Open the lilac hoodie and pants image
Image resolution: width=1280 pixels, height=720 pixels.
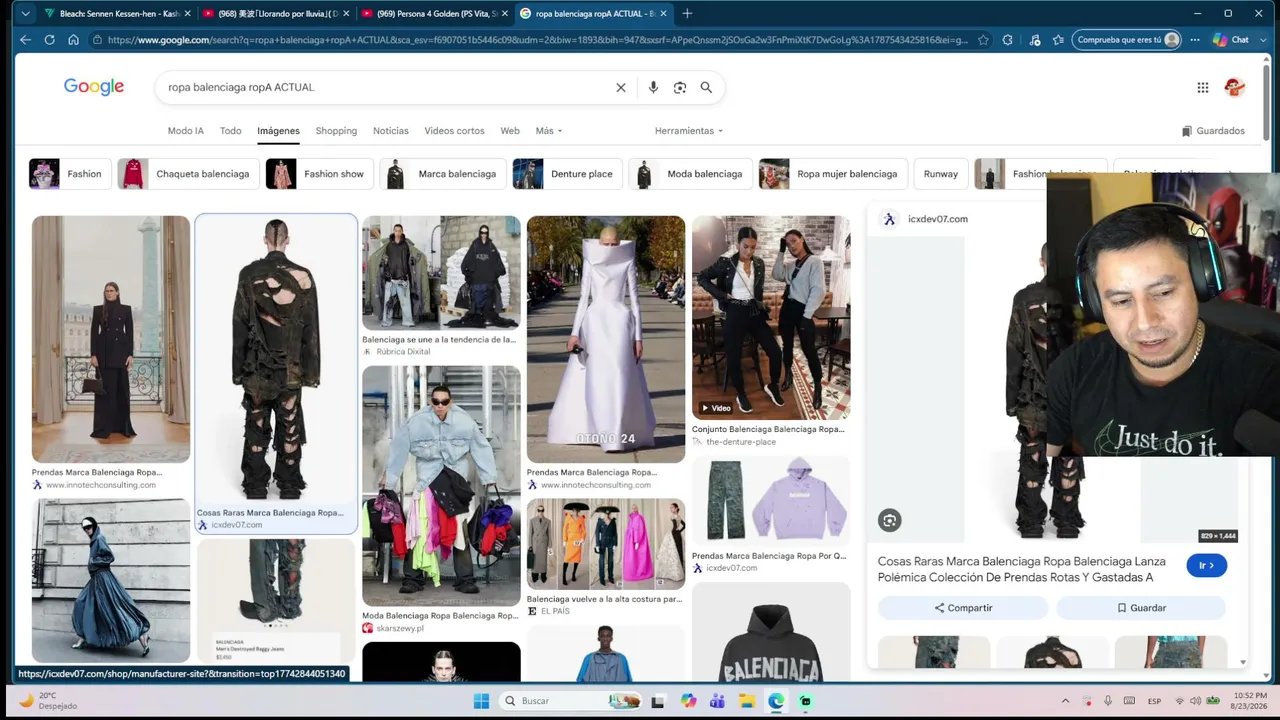771,501
